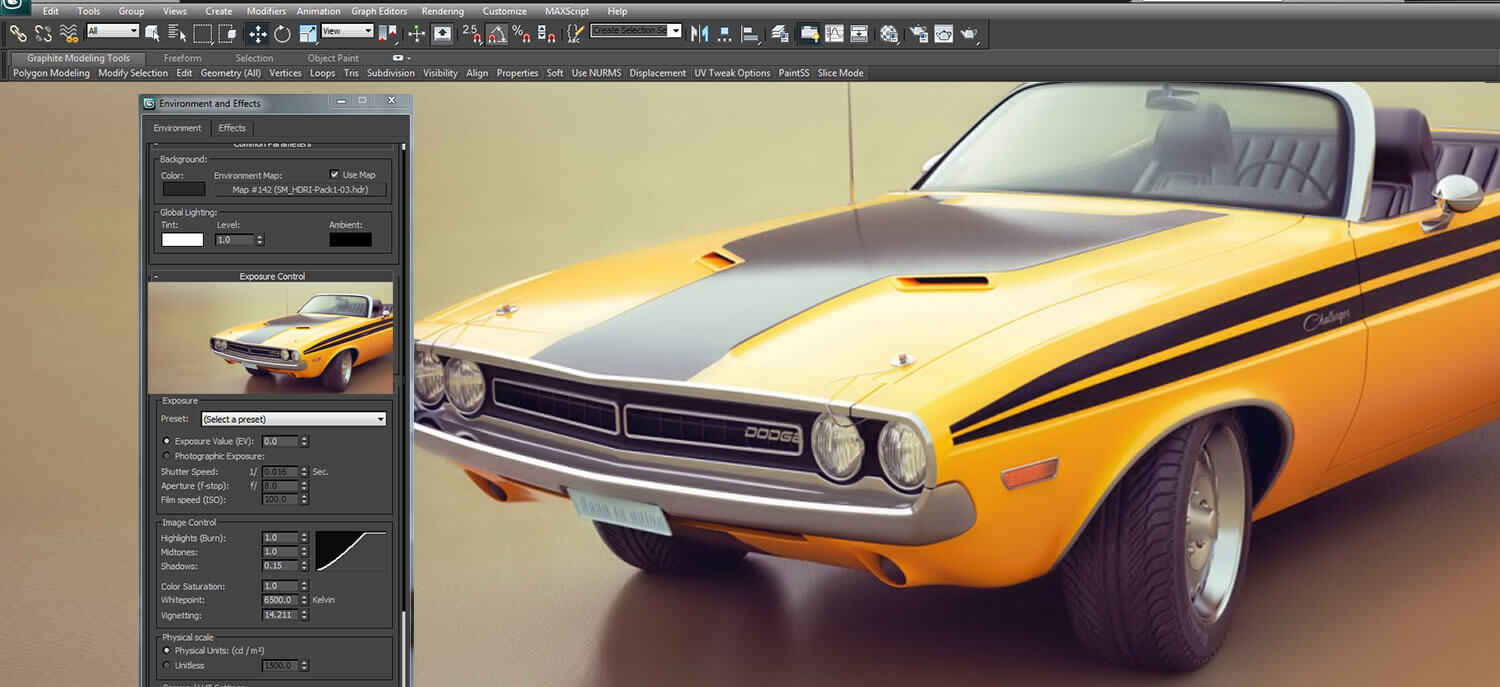Click the Whitepoint Kelvin value field
The image size is (1500, 687).
pyautogui.click(x=280, y=600)
